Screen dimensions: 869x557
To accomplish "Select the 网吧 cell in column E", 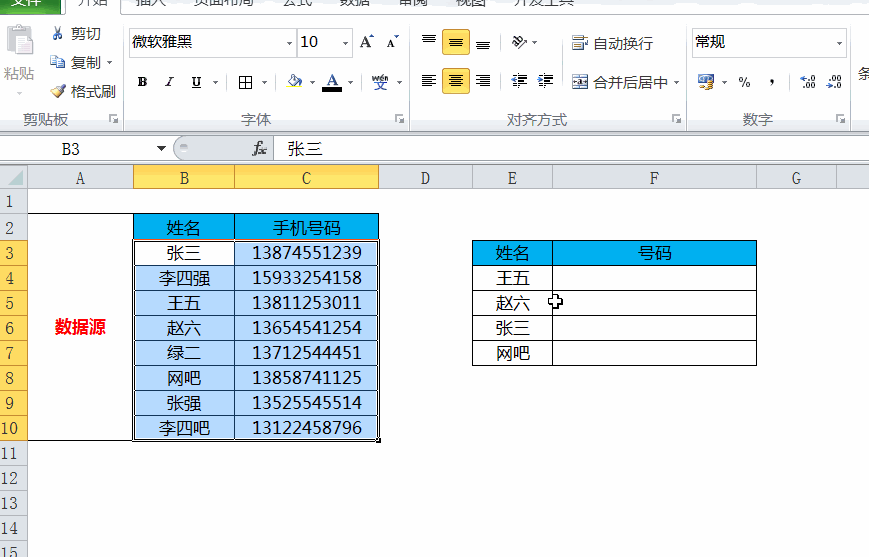I will (x=513, y=353).
